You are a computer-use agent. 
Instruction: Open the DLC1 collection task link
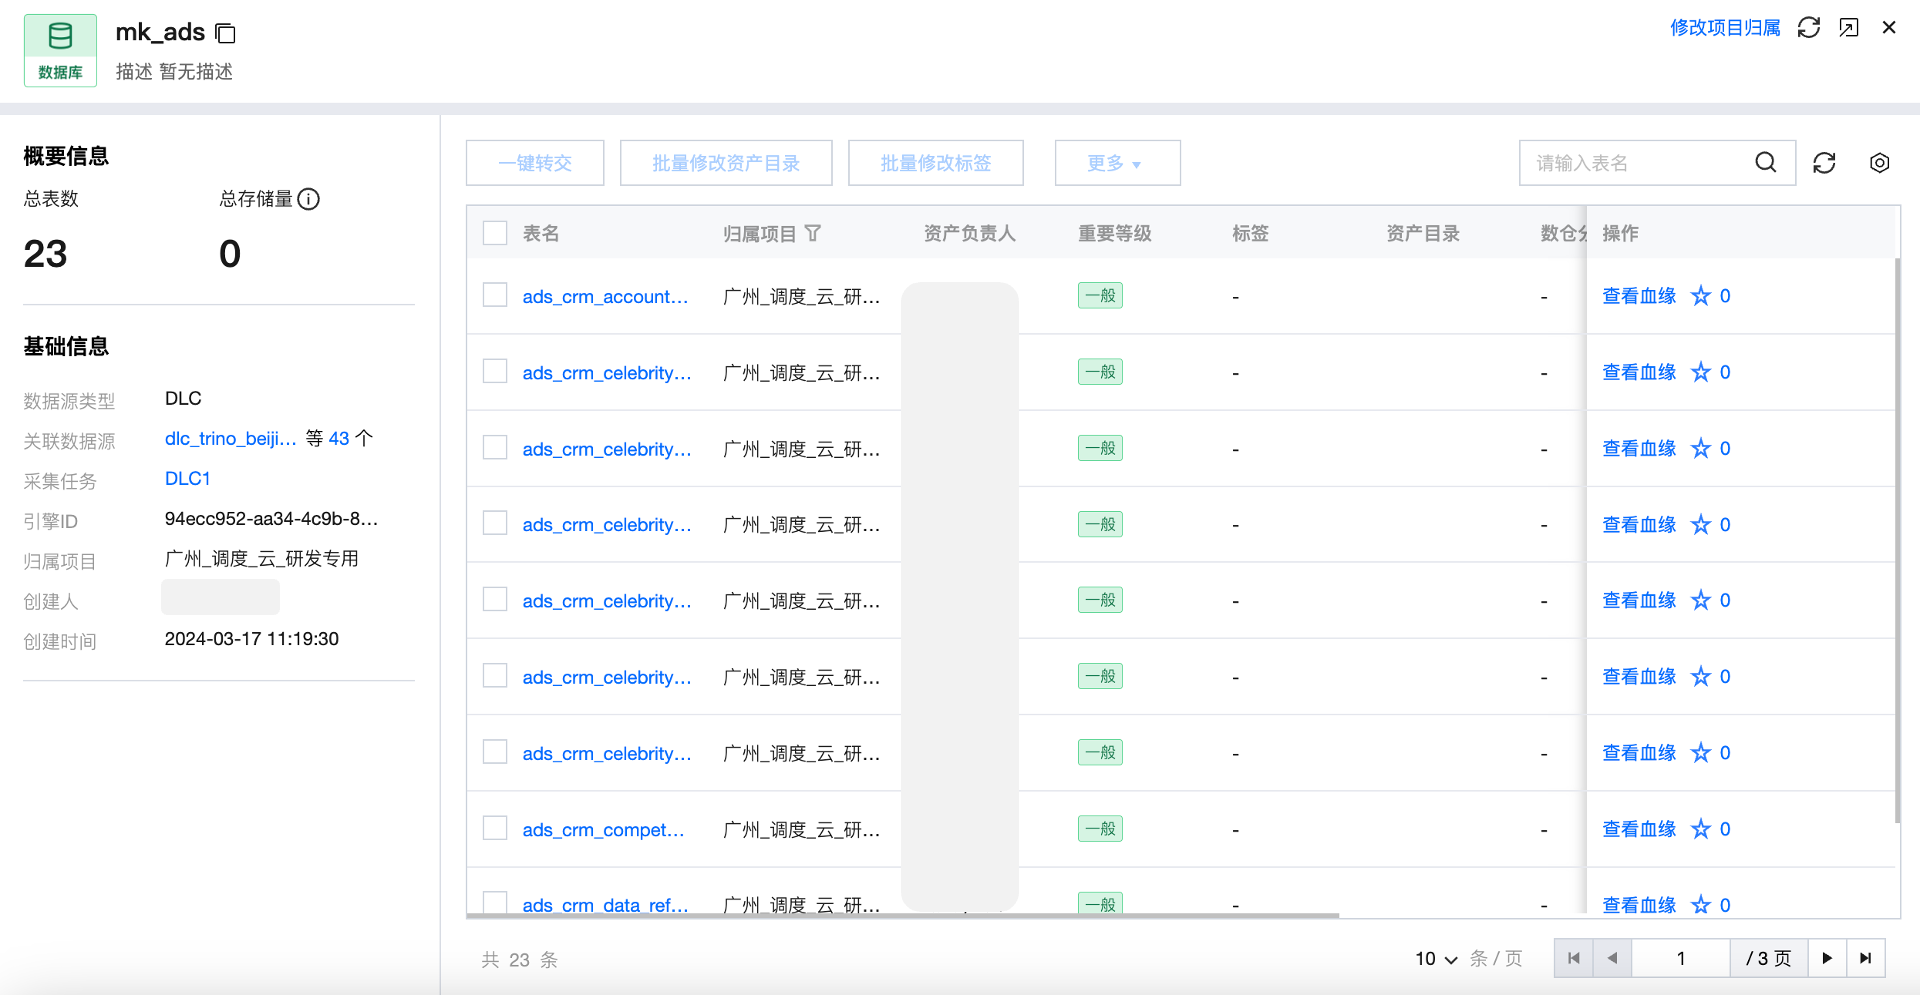coord(187,479)
